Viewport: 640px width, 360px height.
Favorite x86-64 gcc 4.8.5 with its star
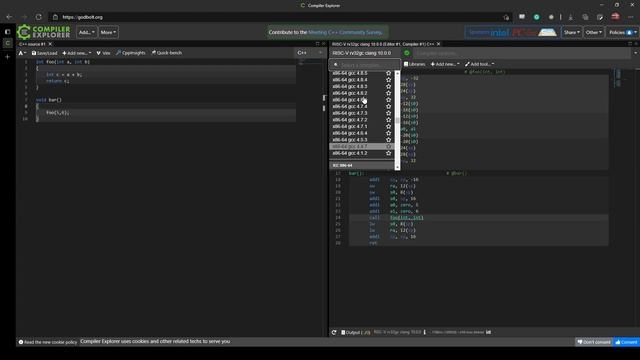[389, 73]
